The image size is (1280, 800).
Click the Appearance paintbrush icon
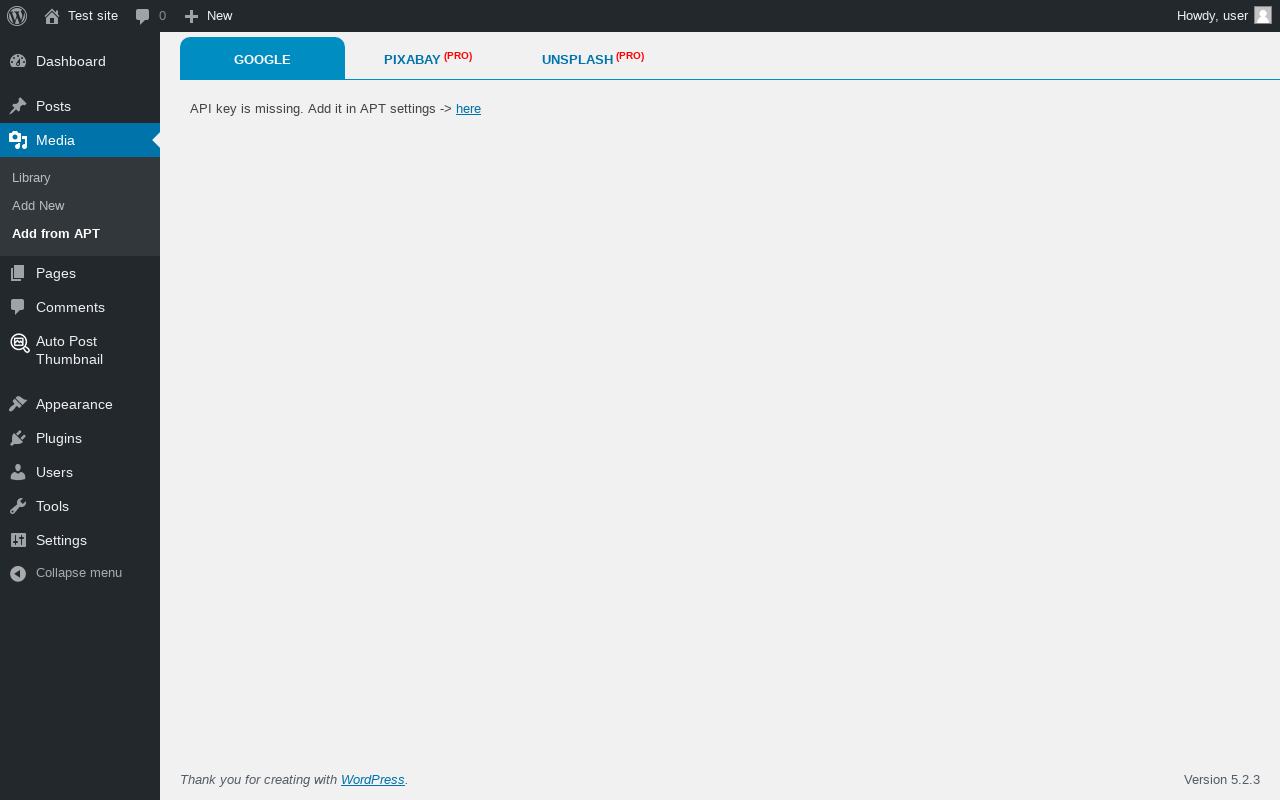click(18, 404)
